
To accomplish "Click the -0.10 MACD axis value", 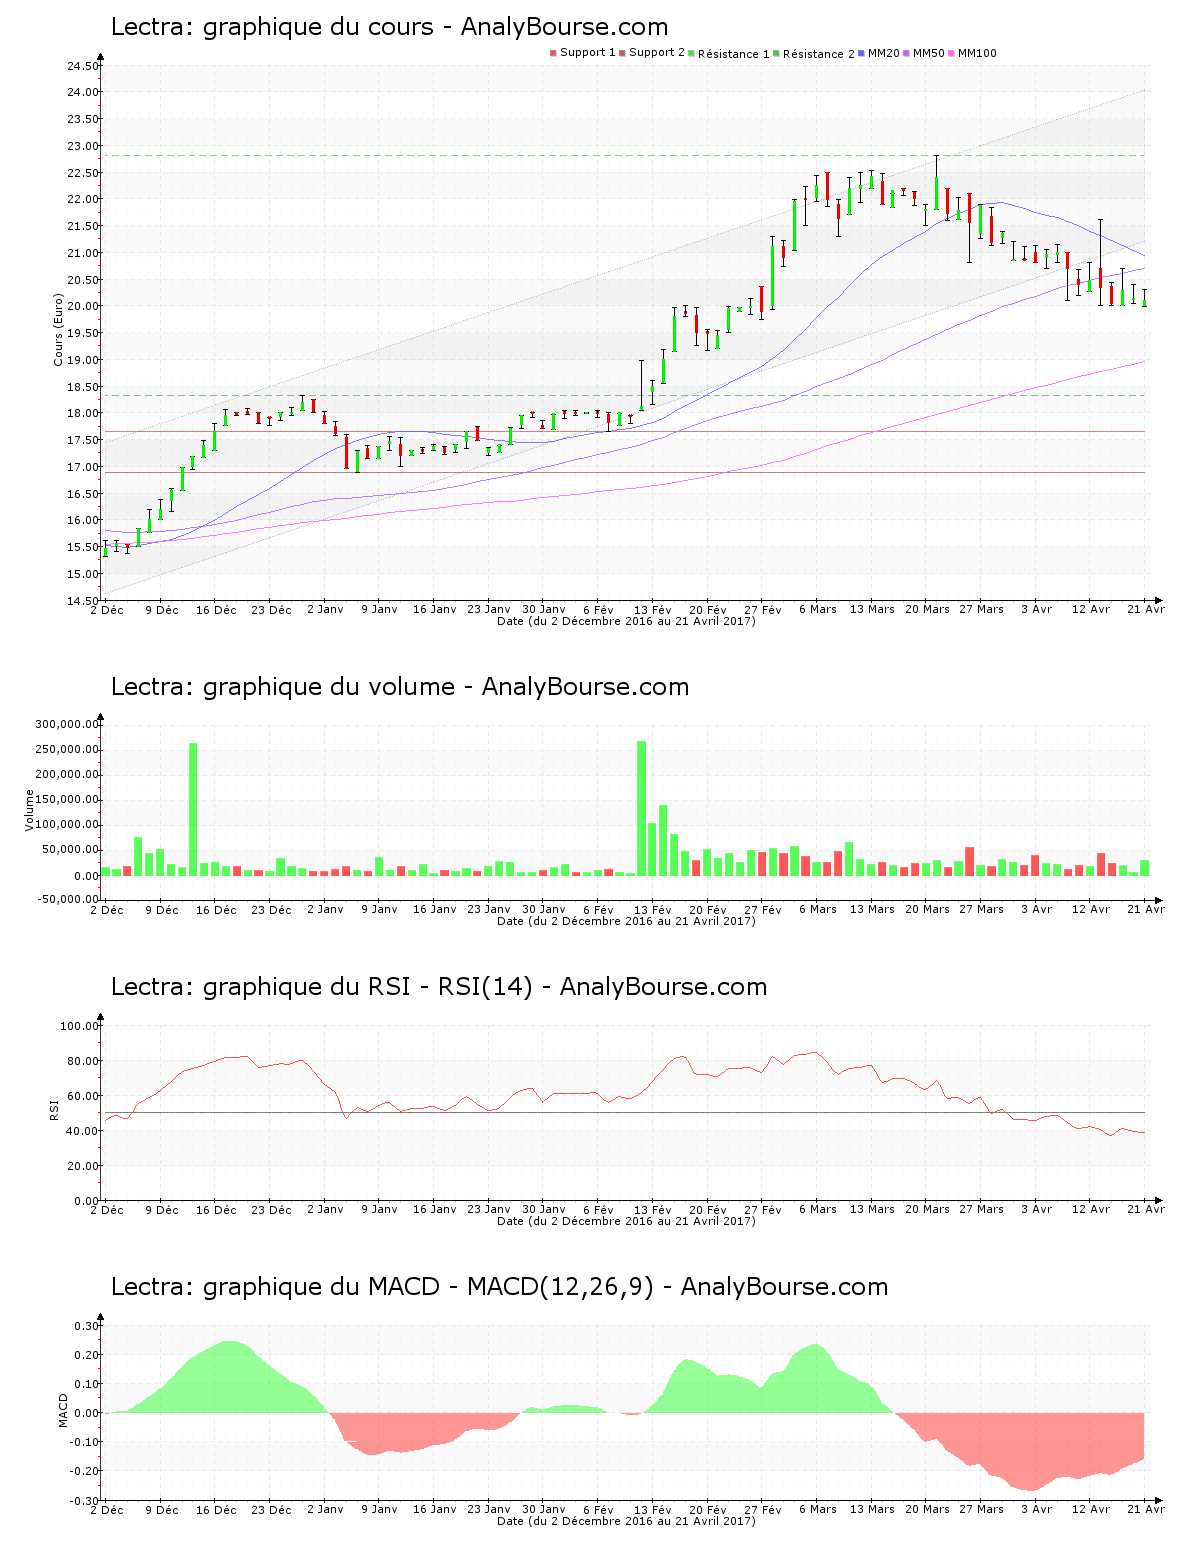I will [x=84, y=1442].
